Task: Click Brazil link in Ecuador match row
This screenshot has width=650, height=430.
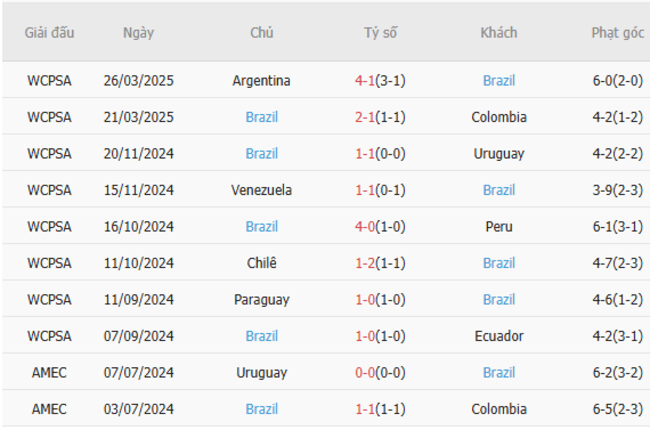Action: 262,336
